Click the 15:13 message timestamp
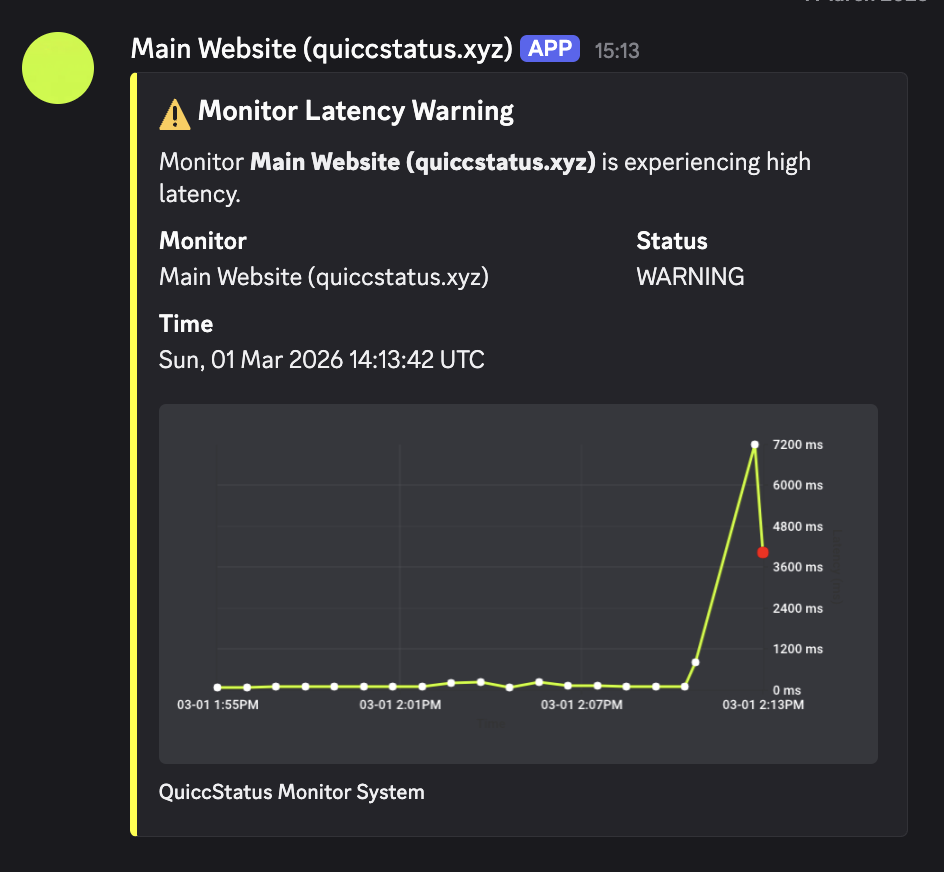 click(617, 50)
